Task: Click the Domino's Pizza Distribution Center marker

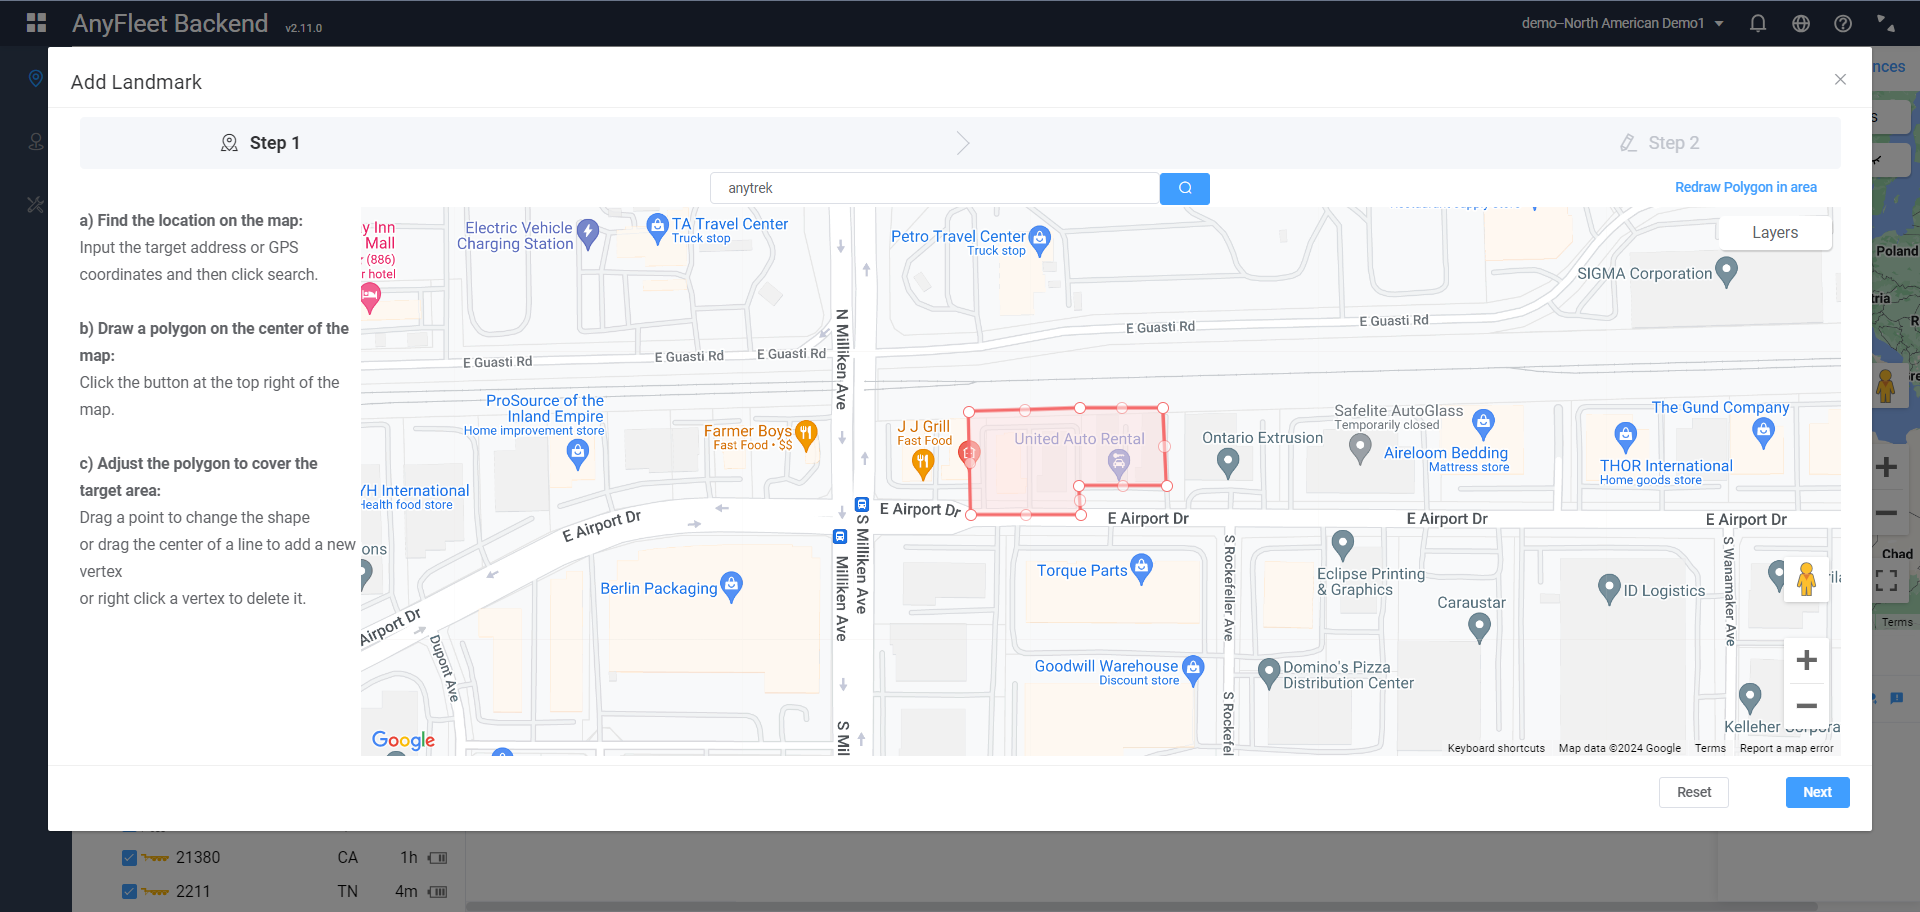Action: pos(1269,673)
